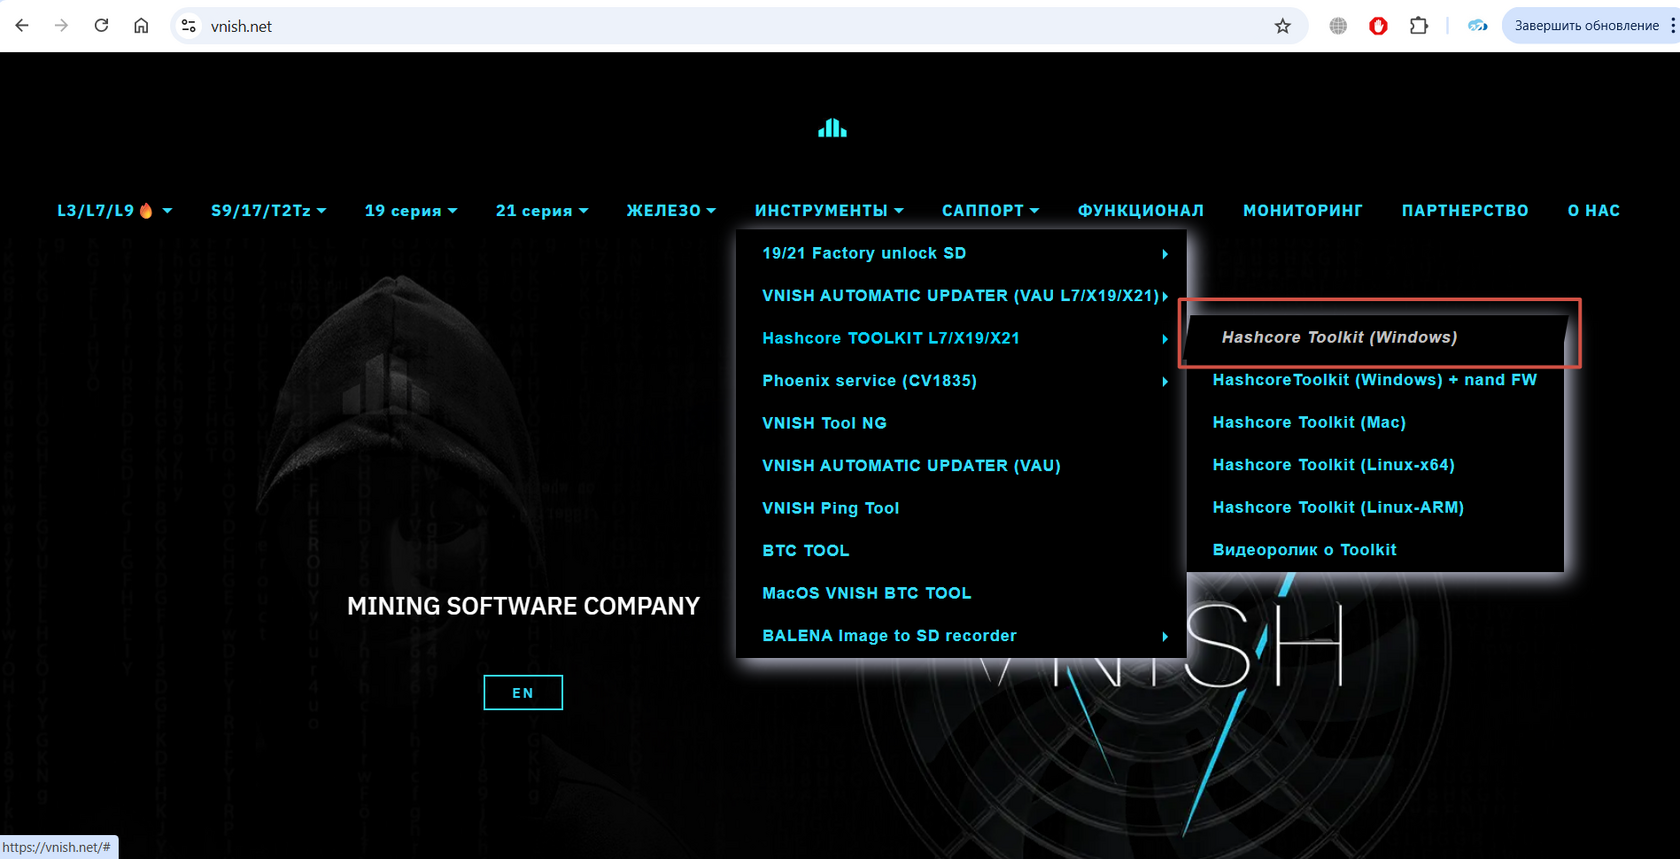
Task: Switch language with the EN button
Action: point(523,693)
